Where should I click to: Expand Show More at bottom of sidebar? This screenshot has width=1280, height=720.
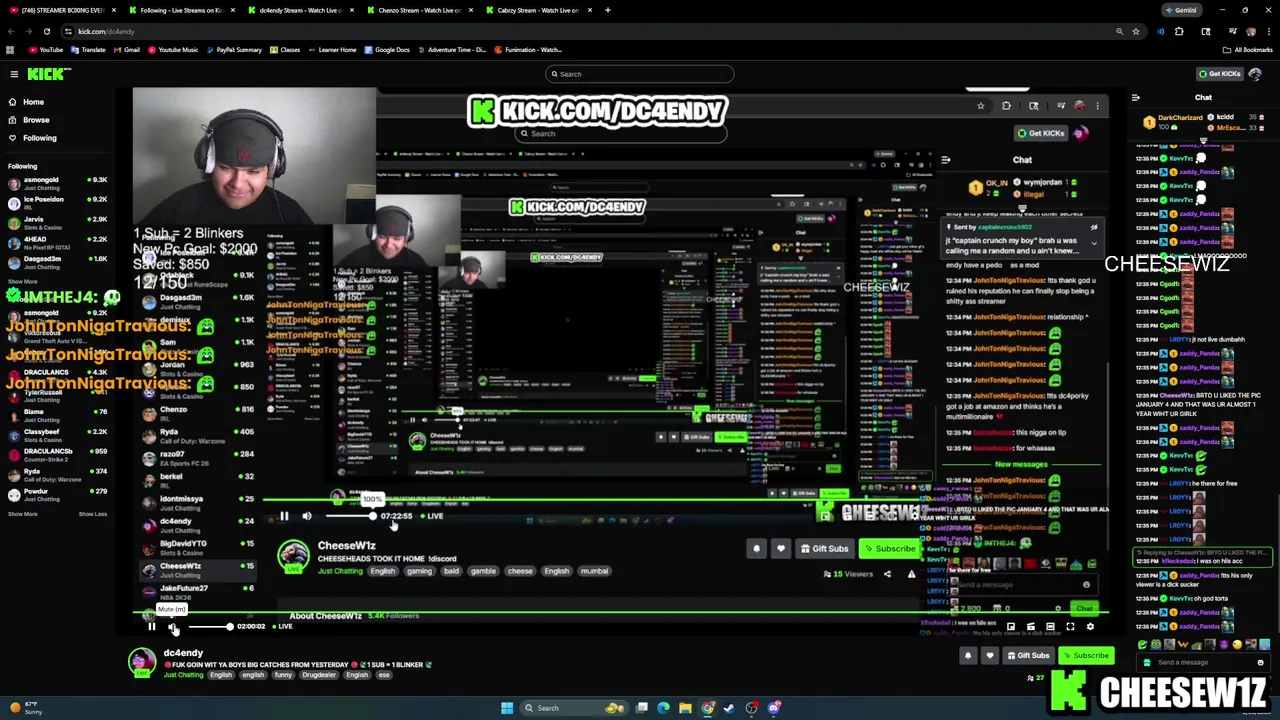coord(22,514)
